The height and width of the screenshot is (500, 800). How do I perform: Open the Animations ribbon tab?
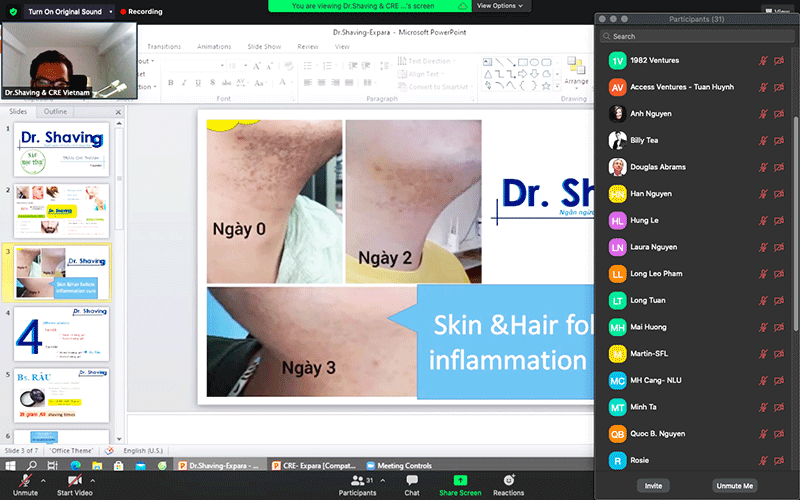214,46
